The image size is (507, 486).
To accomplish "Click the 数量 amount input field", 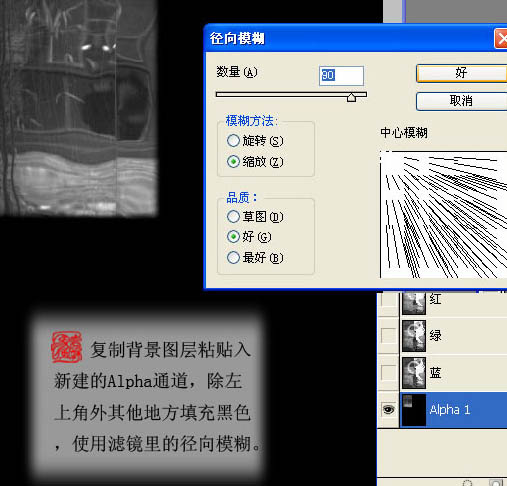I will 341,76.
